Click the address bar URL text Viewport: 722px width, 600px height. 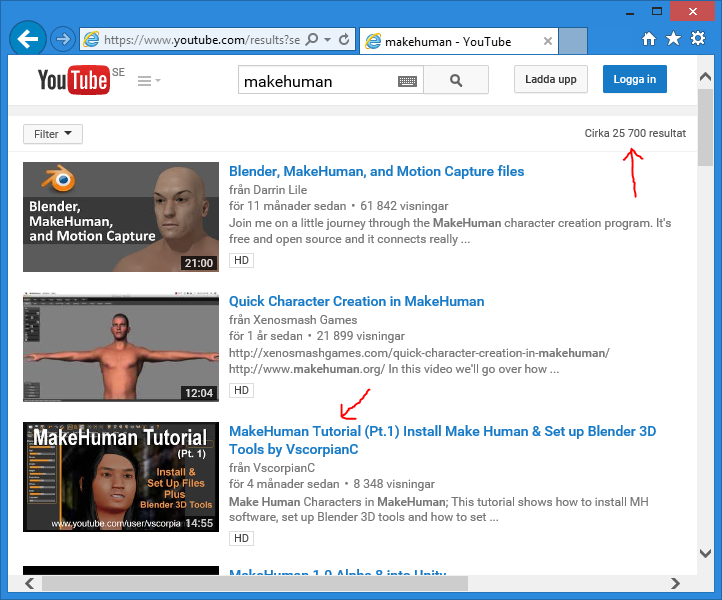click(x=202, y=40)
